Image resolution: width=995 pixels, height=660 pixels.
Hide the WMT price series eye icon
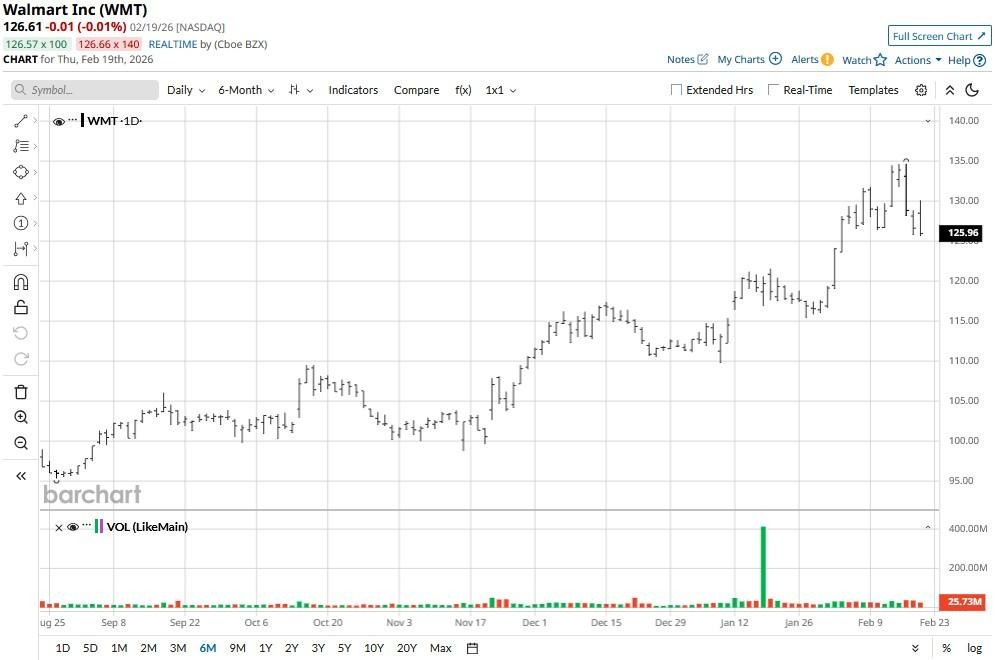(x=58, y=121)
